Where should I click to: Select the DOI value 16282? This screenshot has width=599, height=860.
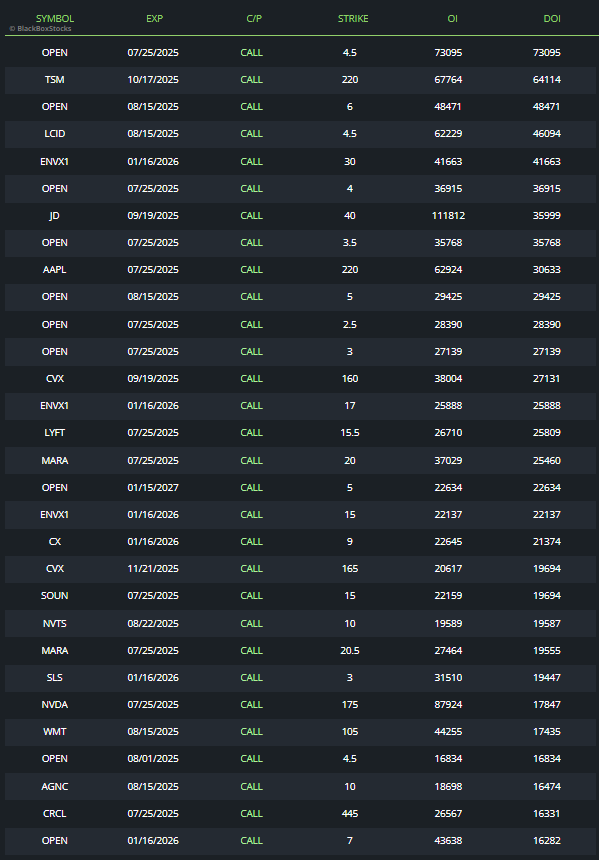coord(547,840)
